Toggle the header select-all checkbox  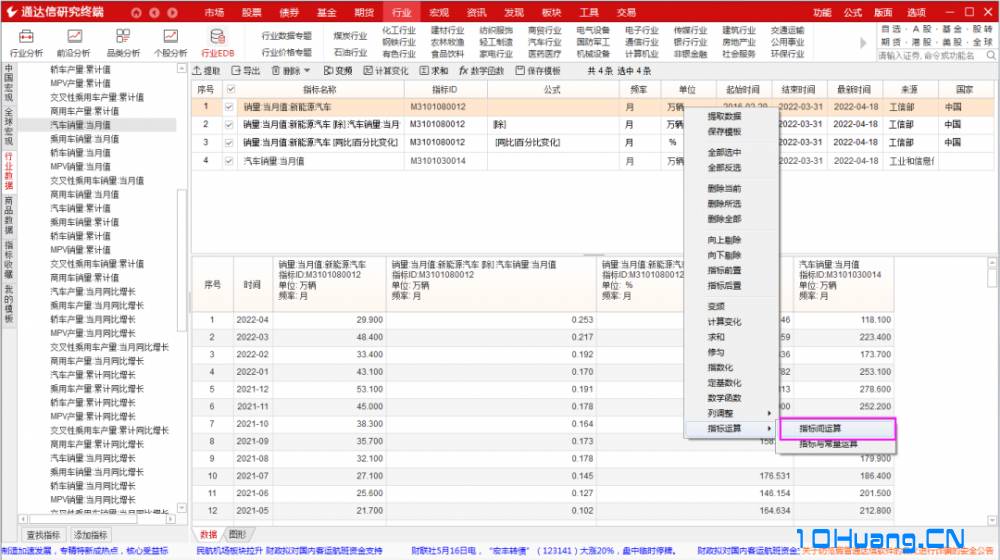(x=231, y=89)
